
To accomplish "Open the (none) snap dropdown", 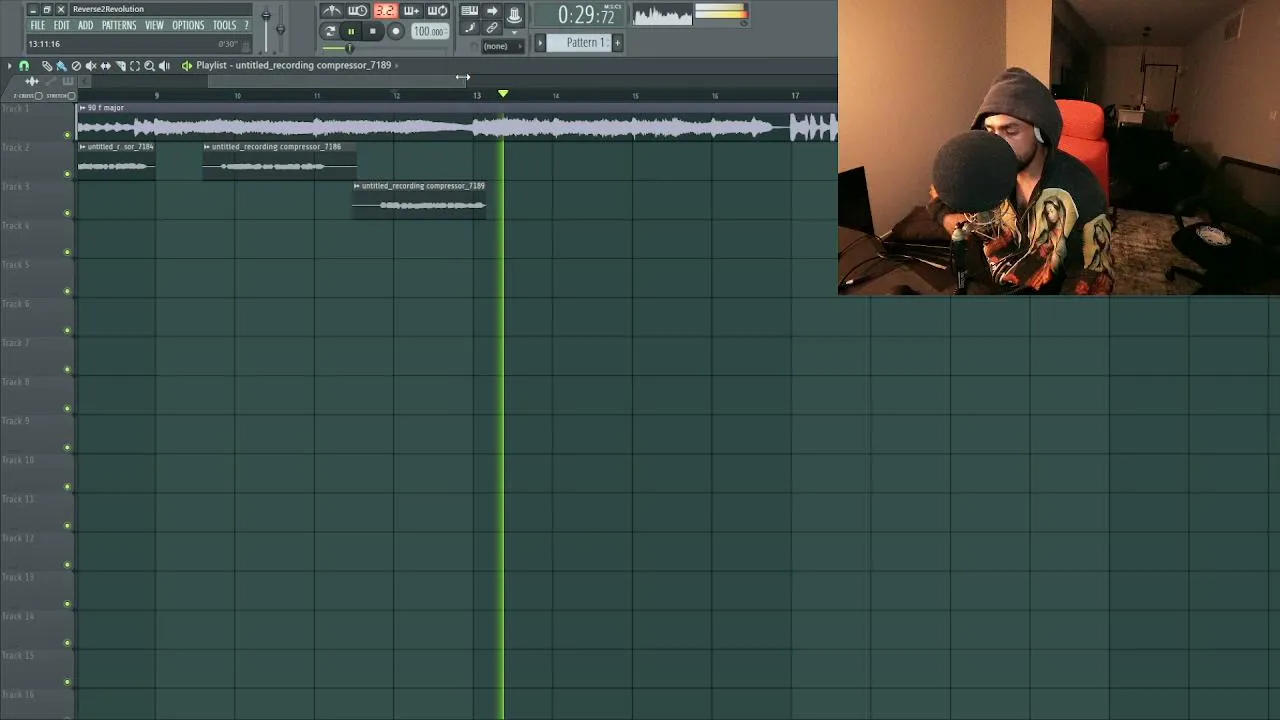I will 503,46.
